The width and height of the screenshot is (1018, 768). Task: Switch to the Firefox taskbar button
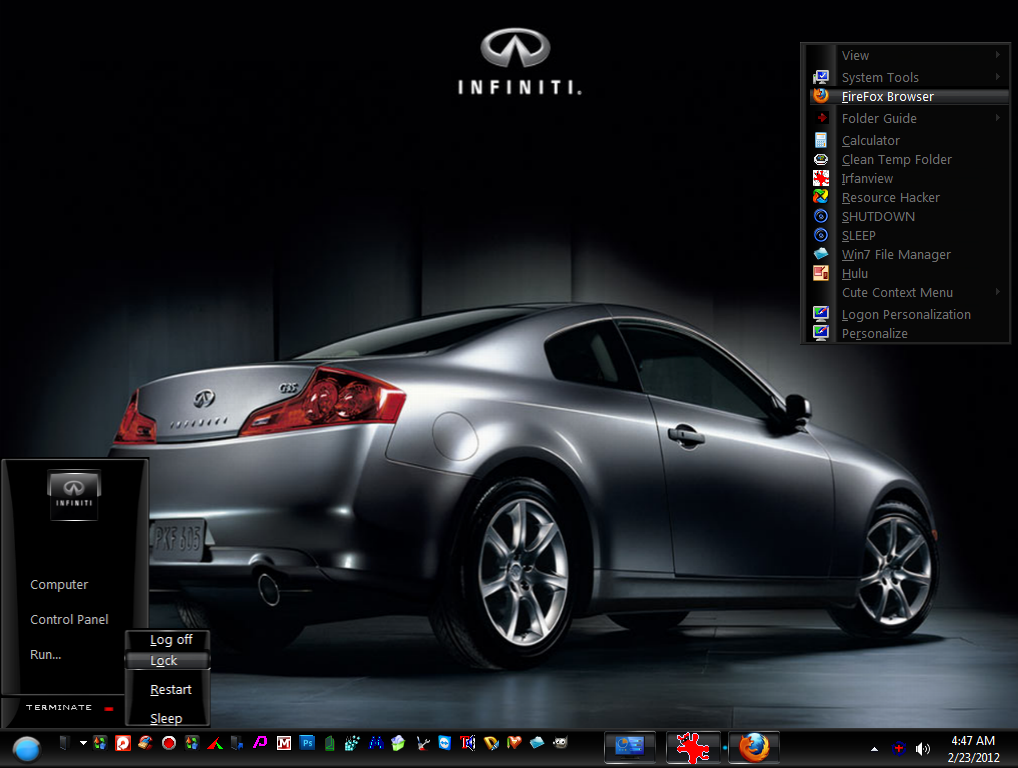[753, 746]
